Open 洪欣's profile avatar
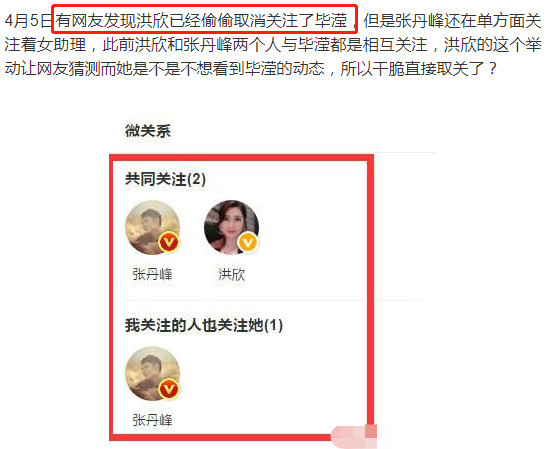The width and height of the screenshot is (547, 449). pyautogui.click(x=232, y=227)
